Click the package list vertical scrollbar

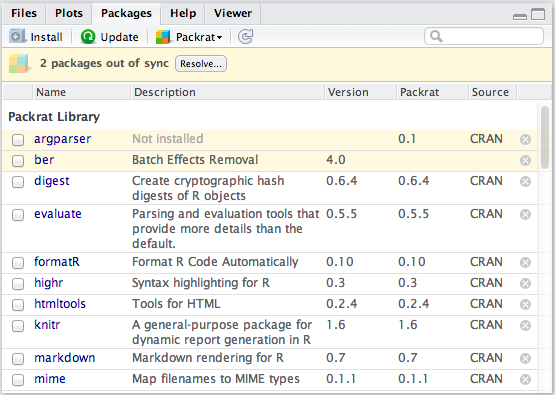point(545,138)
